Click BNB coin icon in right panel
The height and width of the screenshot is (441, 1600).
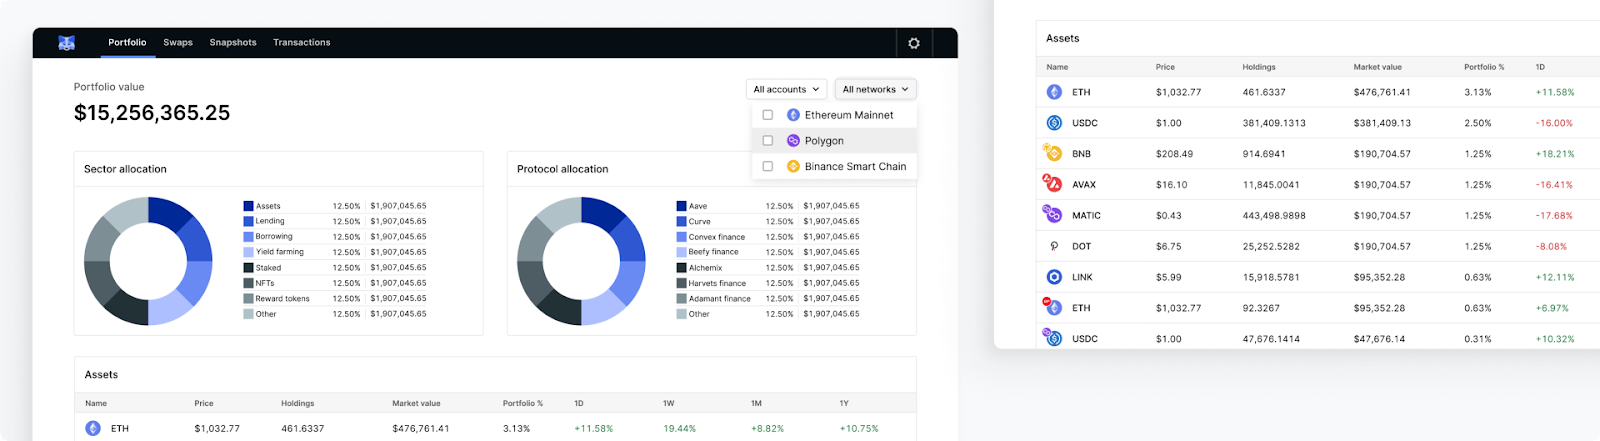pos(1052,153)
